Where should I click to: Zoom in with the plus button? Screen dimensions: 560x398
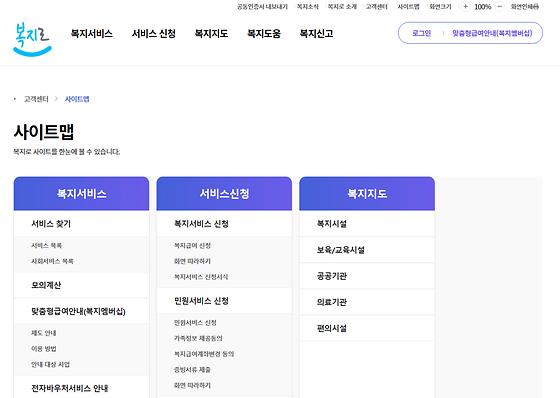pyautogui.click(x=465, y=6)
